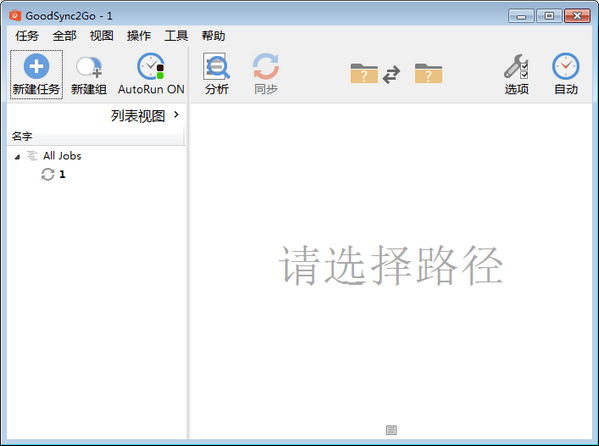Open the 全部 menu
Viewport: 599px width, 446px height.
(64, 36)
